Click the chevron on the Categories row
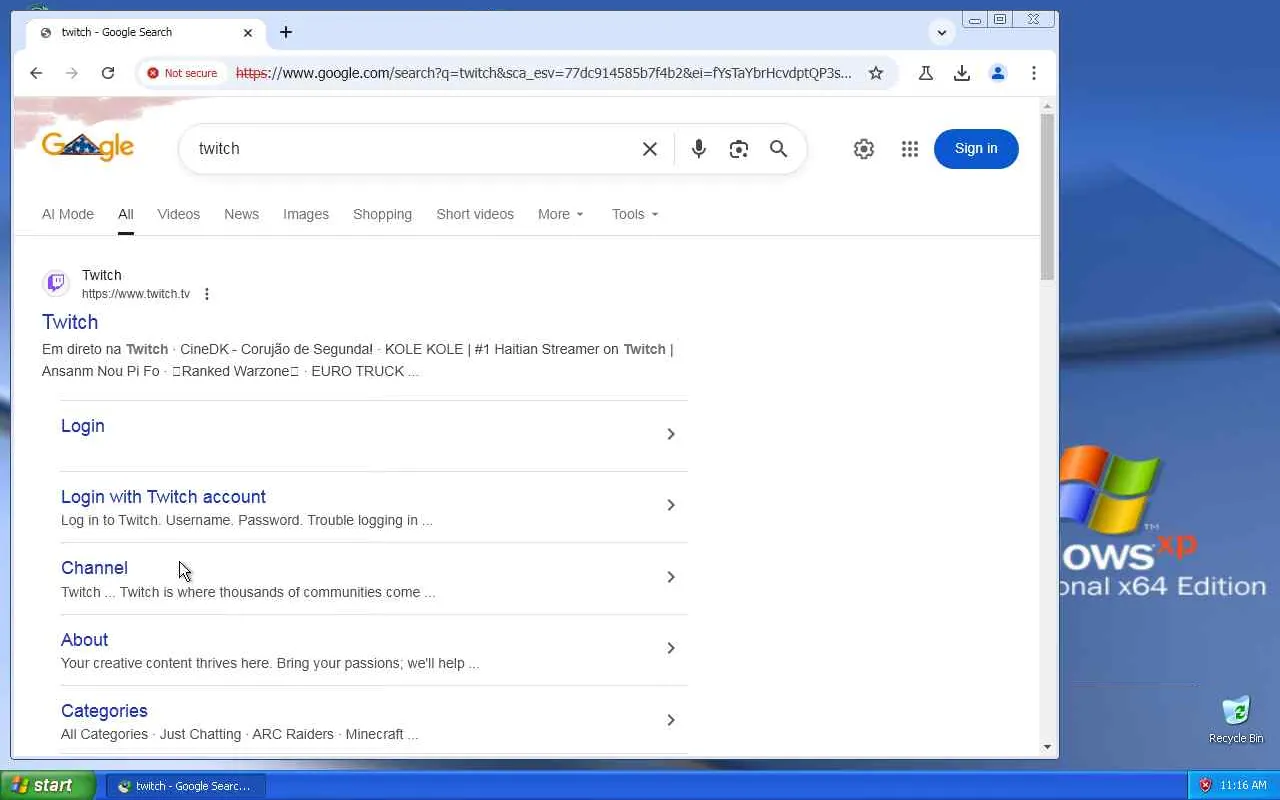The image size is (1280, 800). [x=671, y=720]
